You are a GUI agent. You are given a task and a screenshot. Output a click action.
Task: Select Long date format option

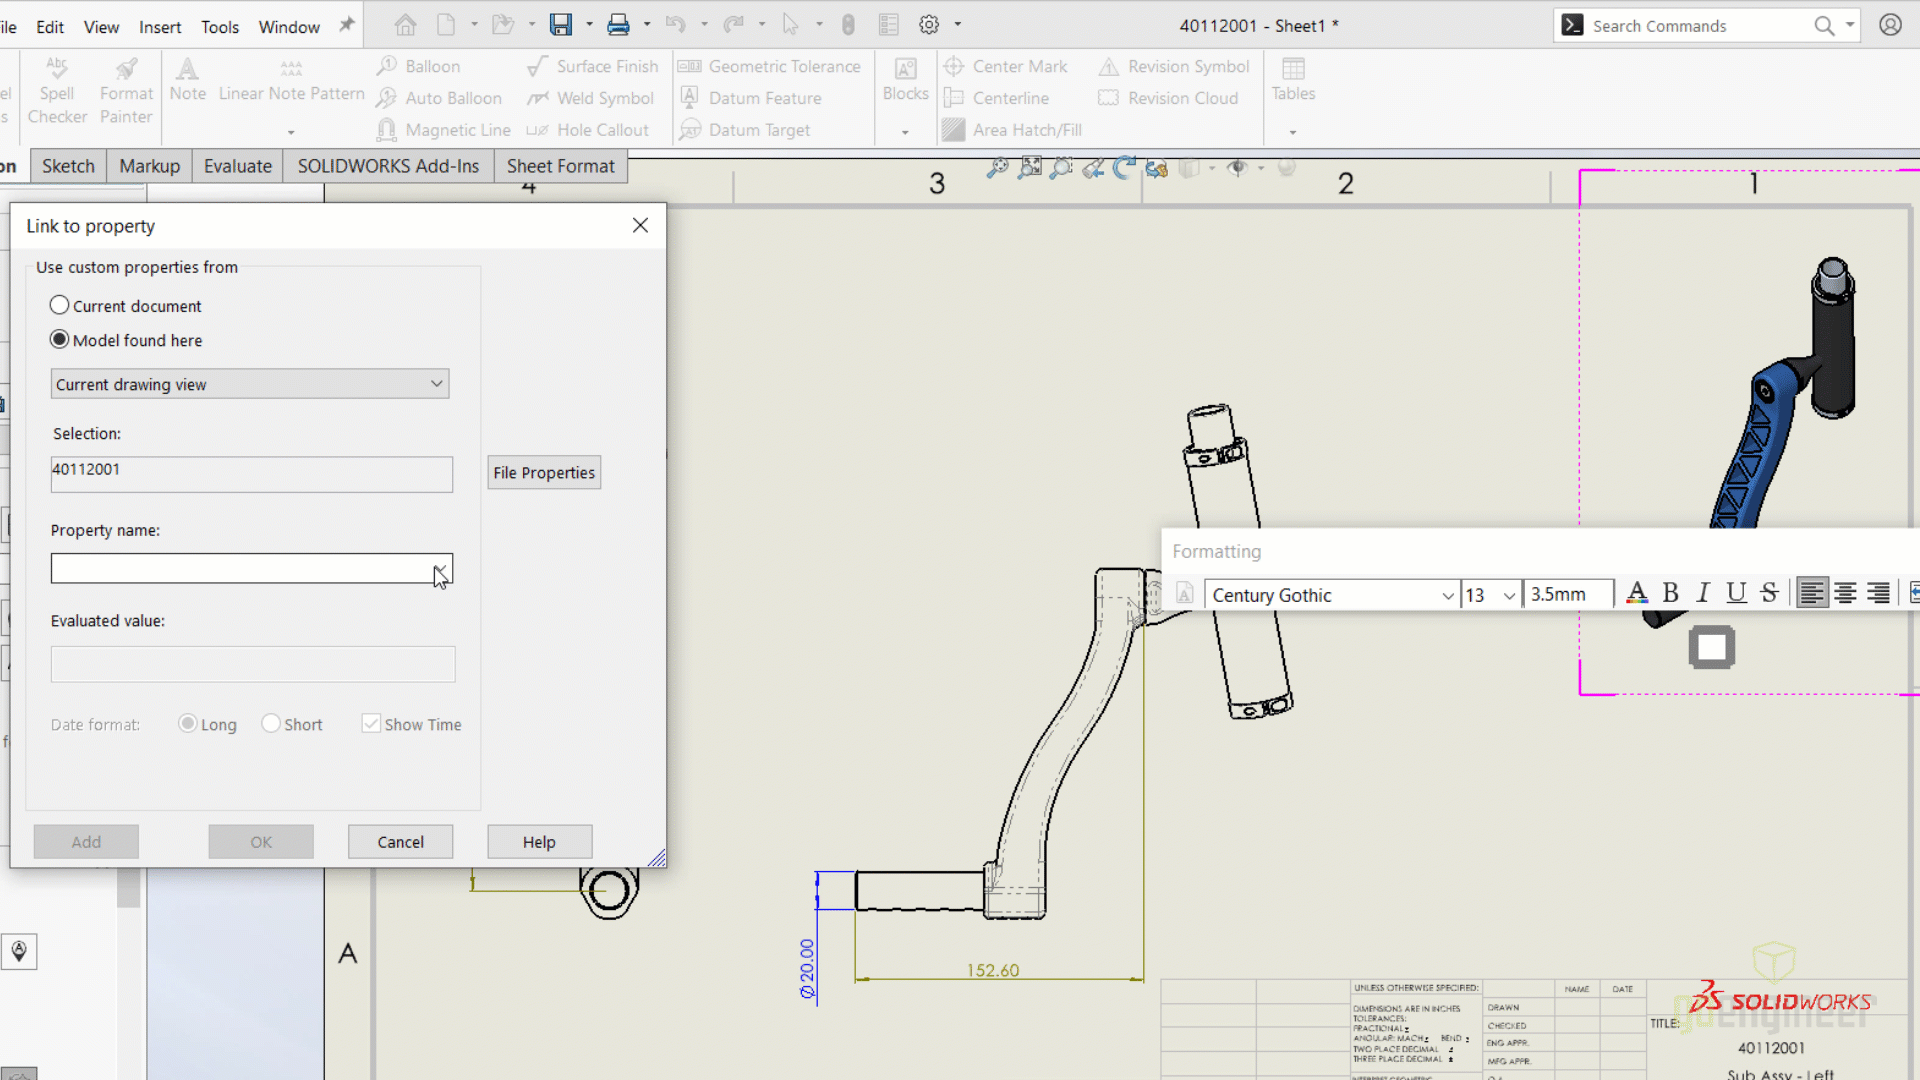(187, 724)
